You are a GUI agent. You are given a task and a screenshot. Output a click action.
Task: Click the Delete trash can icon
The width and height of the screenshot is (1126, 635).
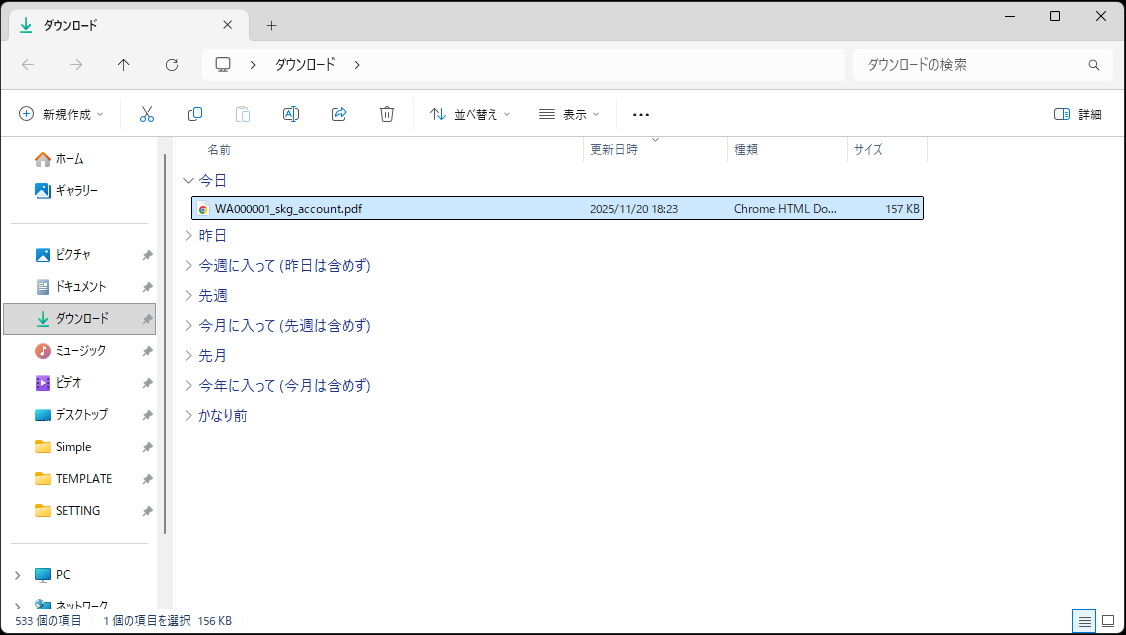pyautogui.click(x=387, y=114)
